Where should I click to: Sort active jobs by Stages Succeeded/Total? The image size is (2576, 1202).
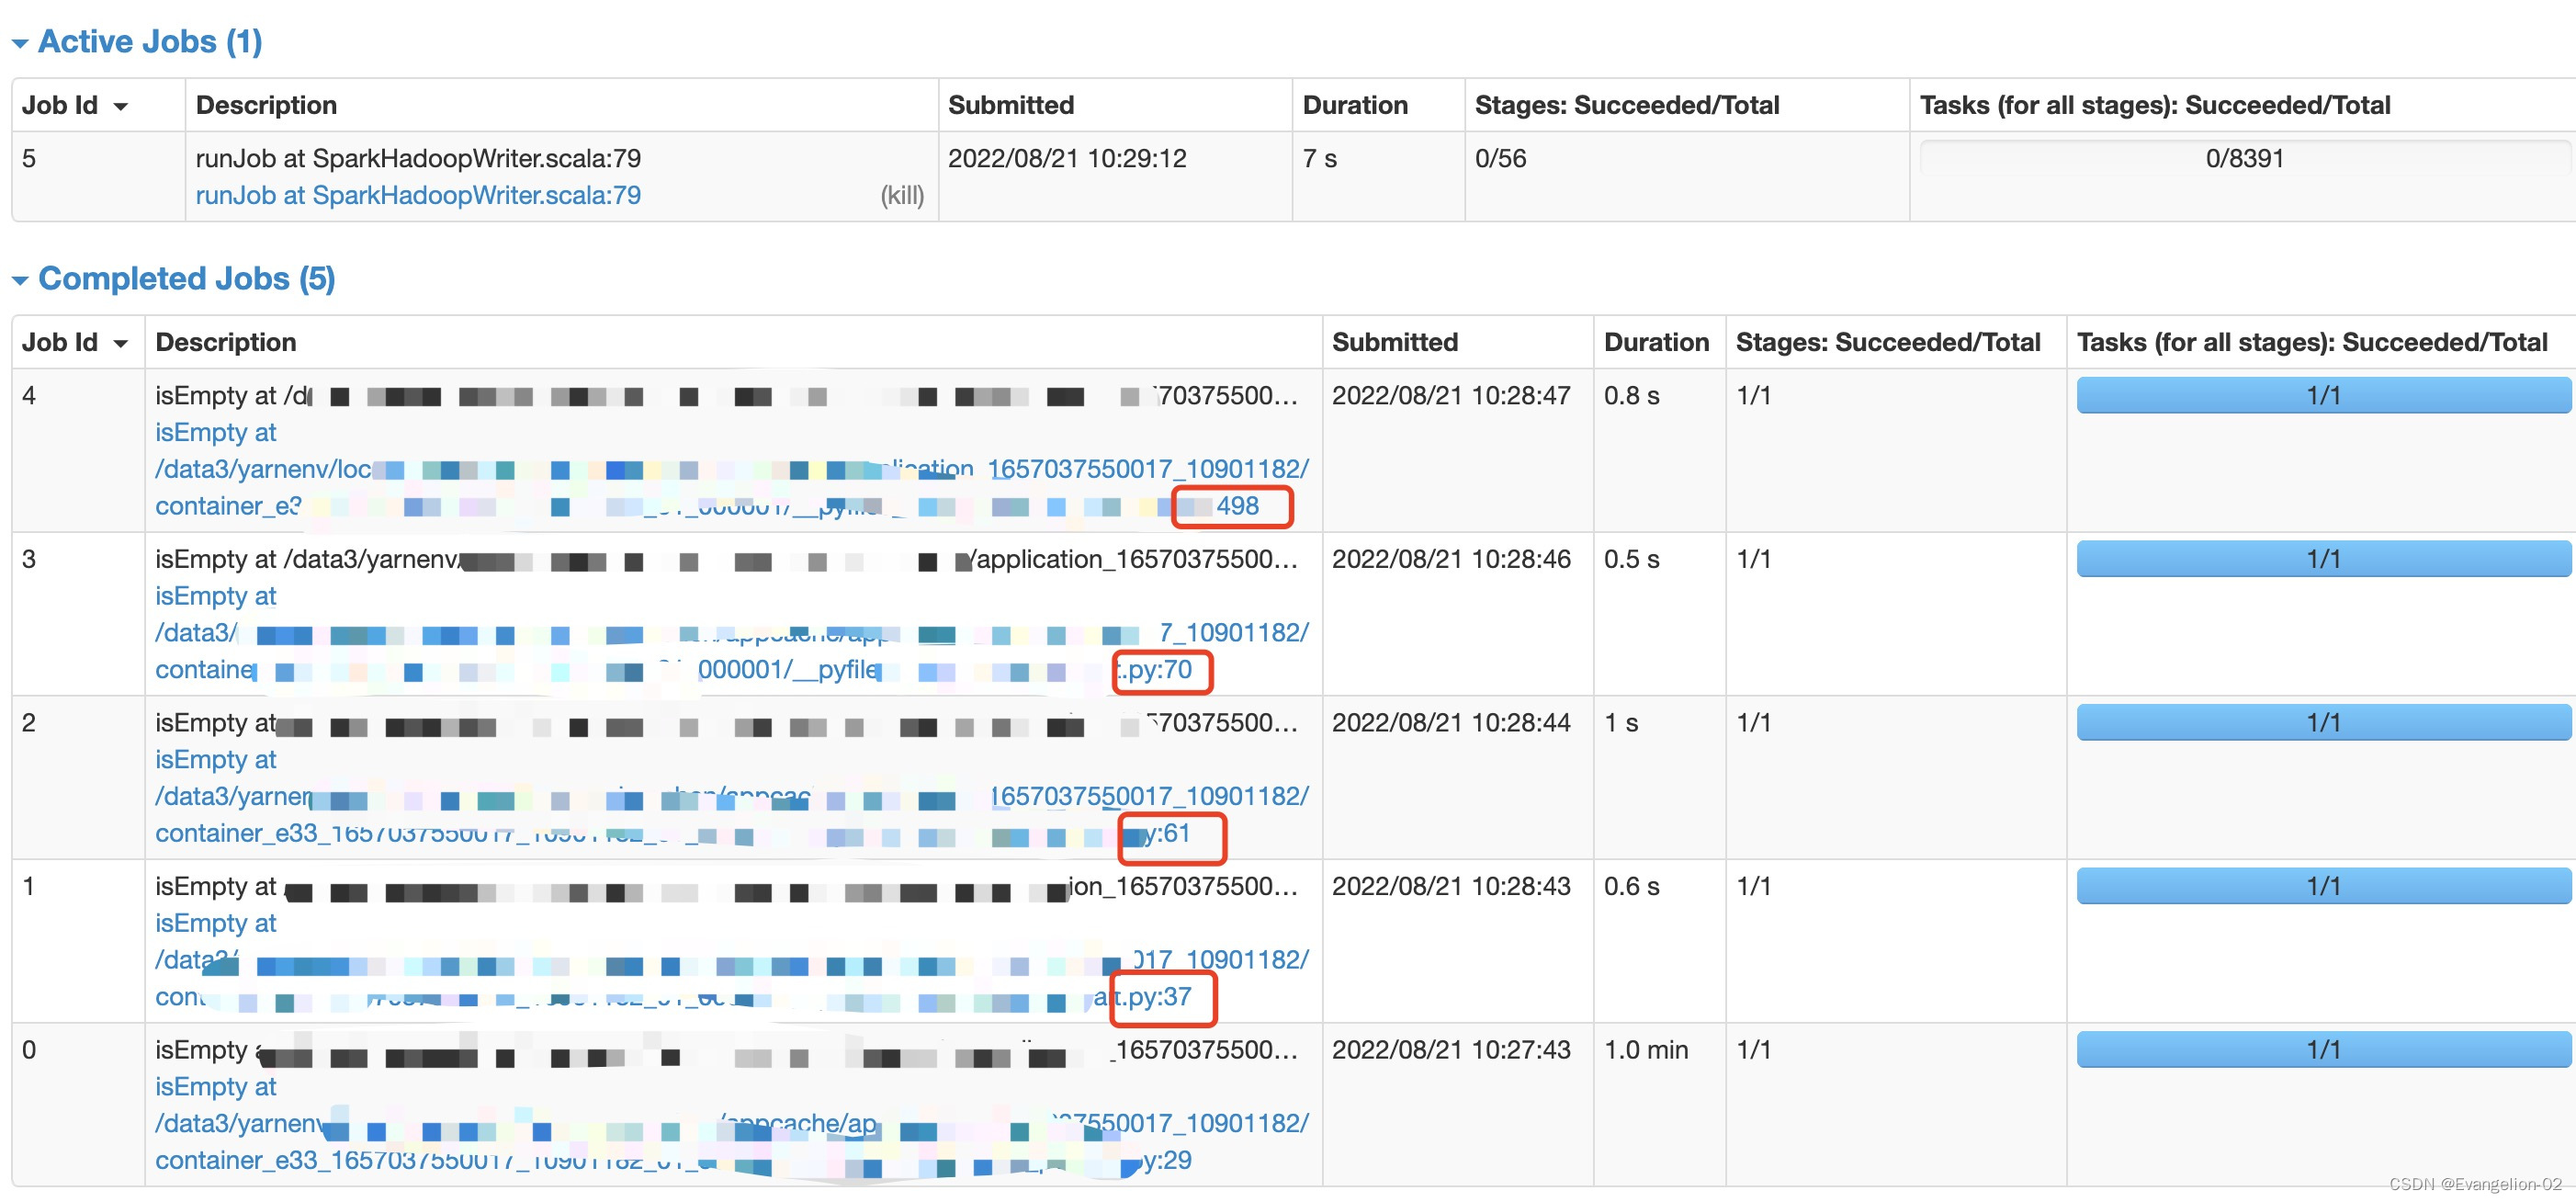1626,105
